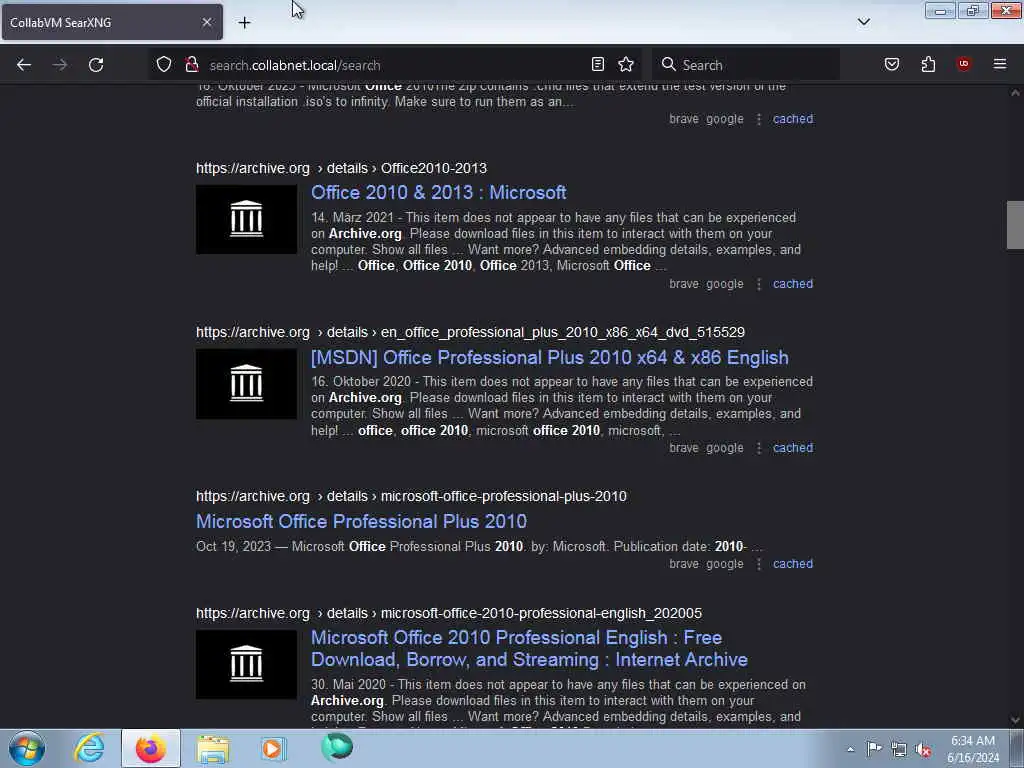Click Firefox taskbar icon

point(150,748)
